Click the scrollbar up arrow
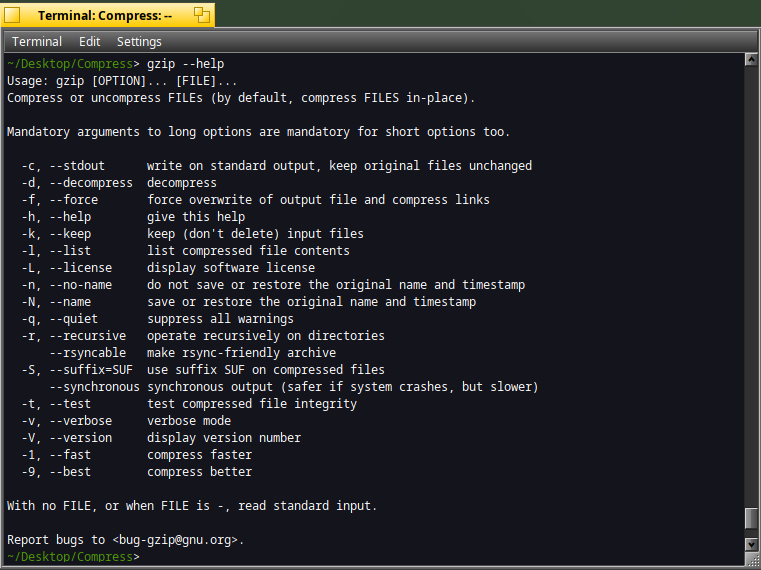 click(751, 60)
